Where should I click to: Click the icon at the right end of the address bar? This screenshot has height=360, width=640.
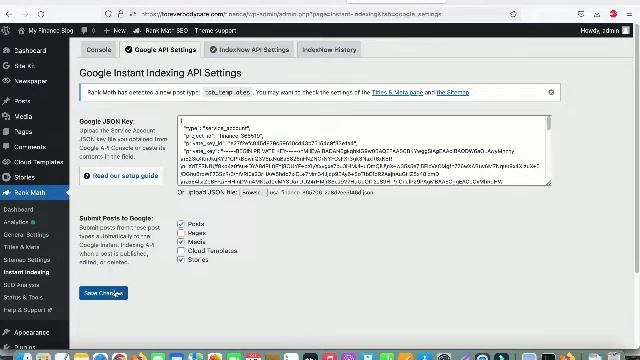pos(513,14)
